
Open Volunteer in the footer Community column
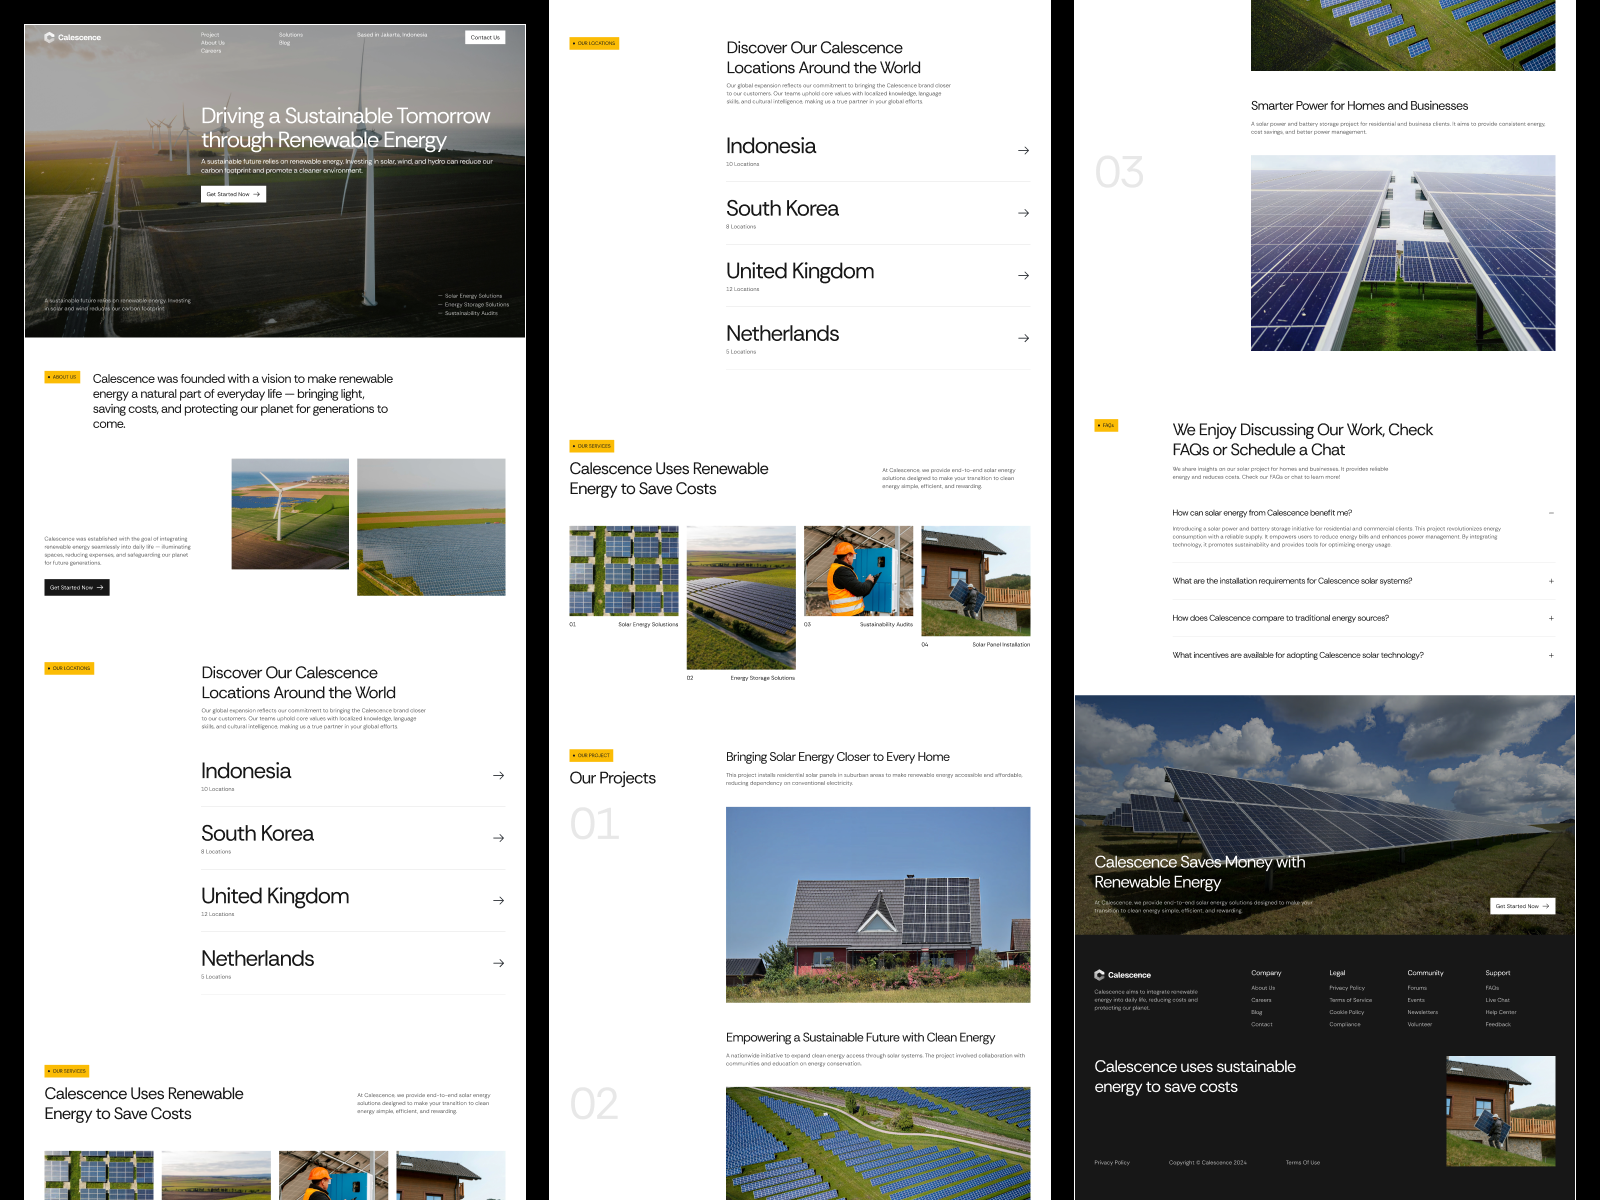click(1420, 1024)
